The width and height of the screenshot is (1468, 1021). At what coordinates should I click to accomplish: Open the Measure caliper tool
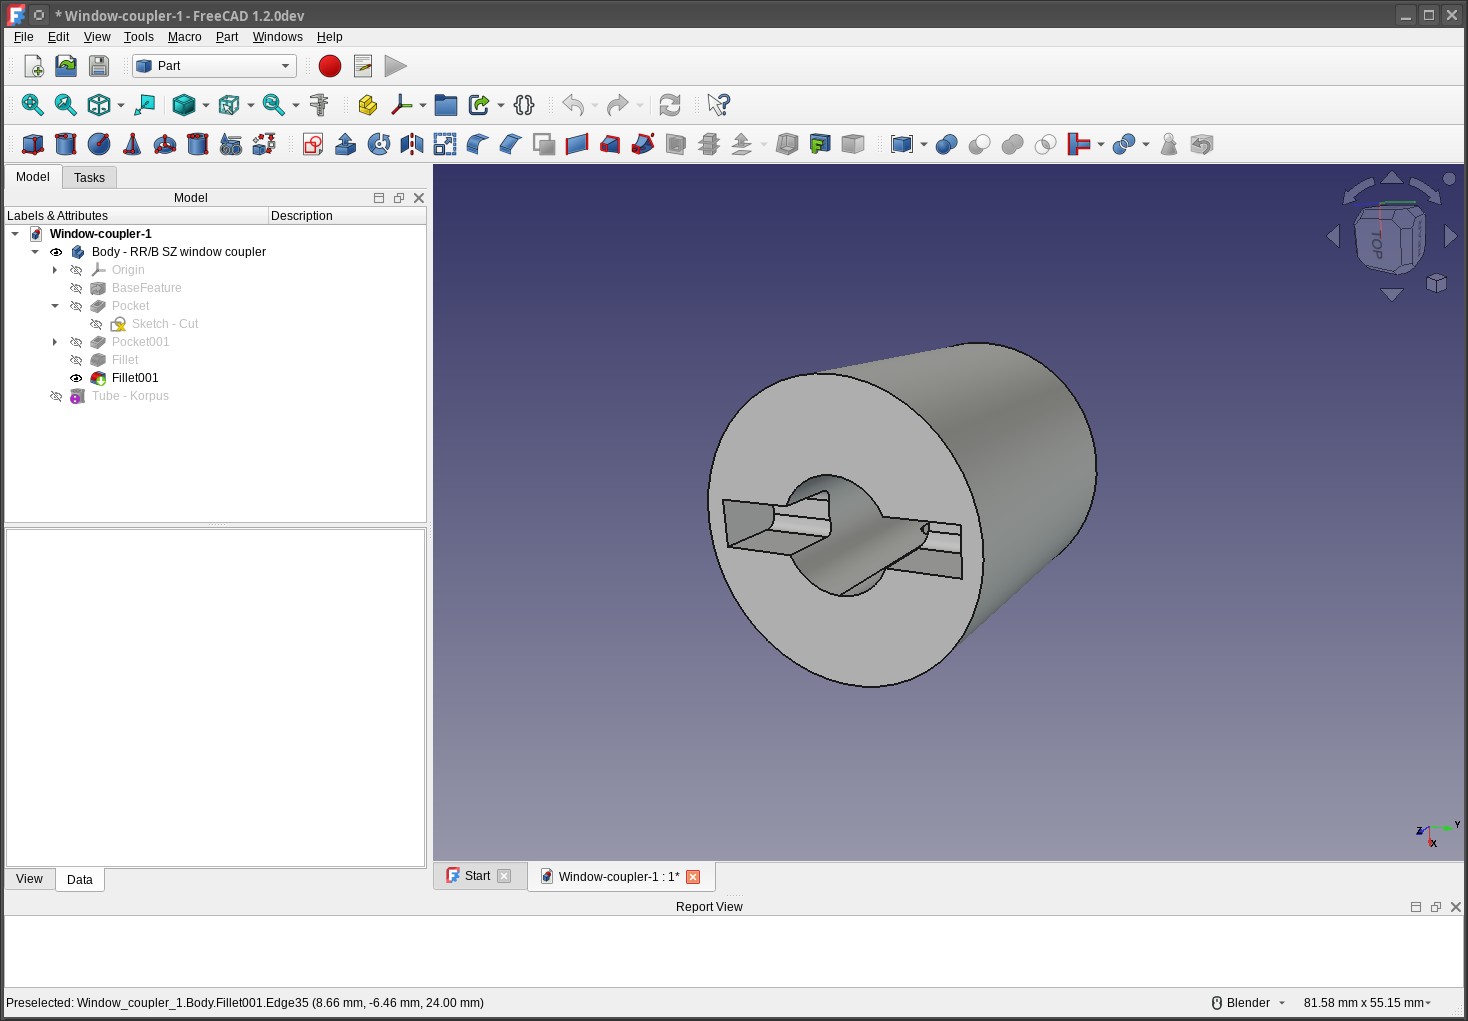click(319, 105)
